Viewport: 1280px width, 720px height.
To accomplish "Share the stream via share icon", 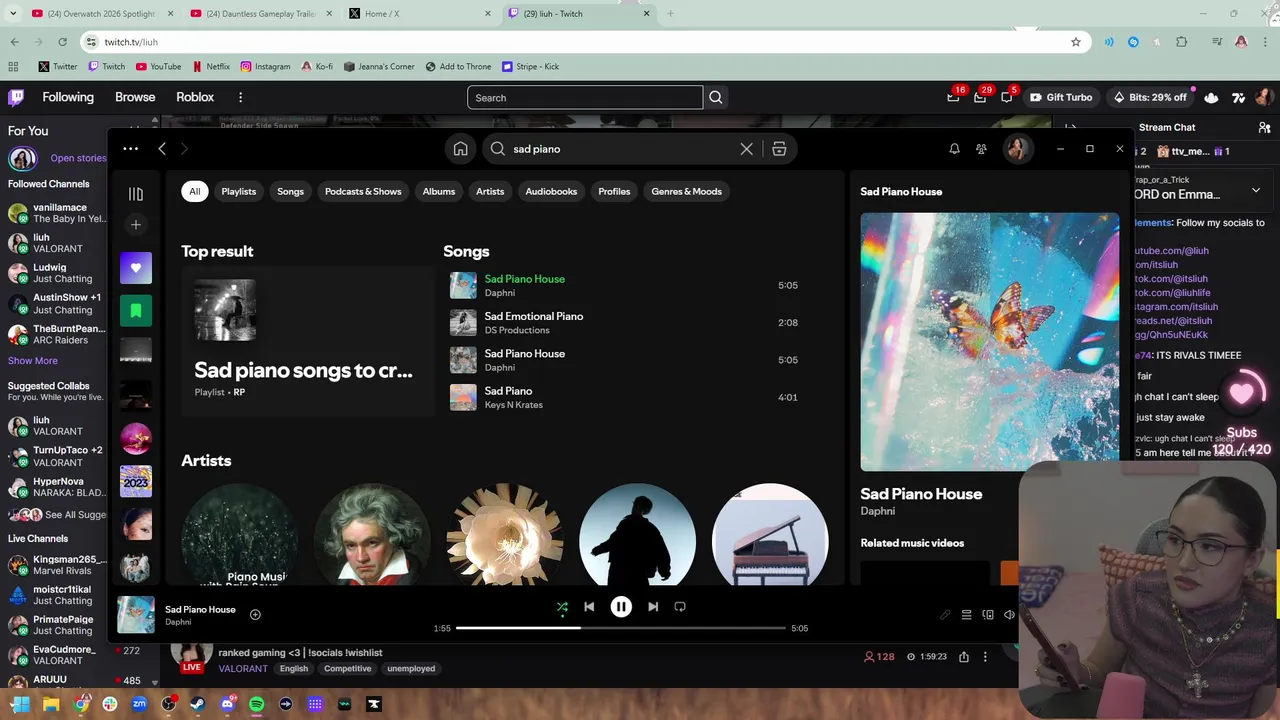I will tap(964, 657).
